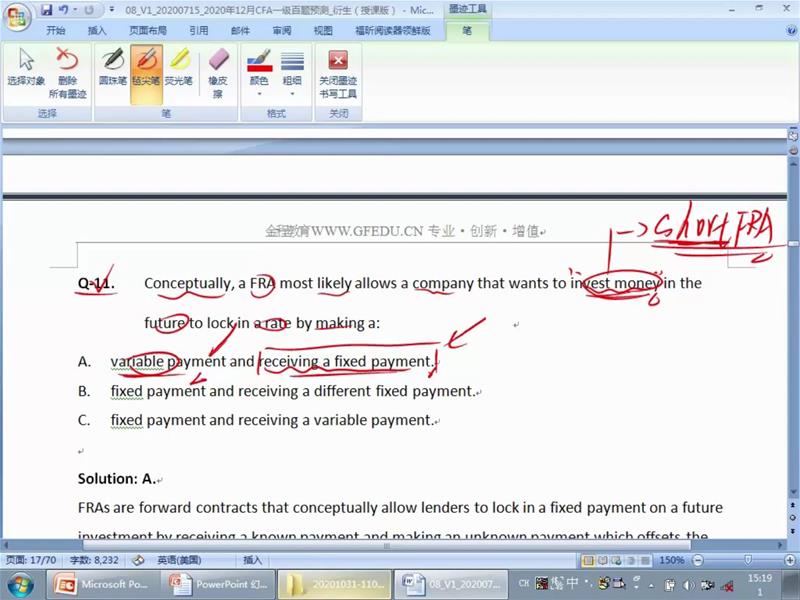800x600 pixels.
Task: Open the 页面布局 ribbon tab
Action: [147, 31]
